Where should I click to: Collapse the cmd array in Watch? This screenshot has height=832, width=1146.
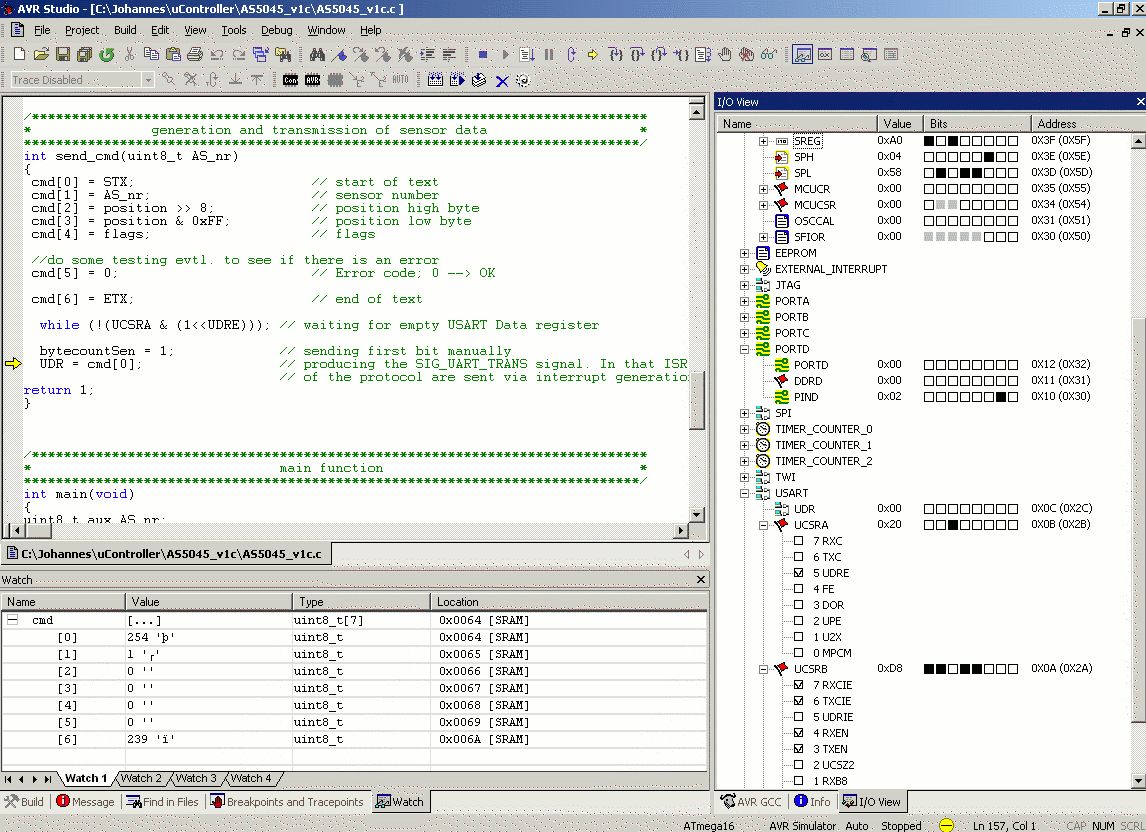pyautogui.click(x=13, y=620)
